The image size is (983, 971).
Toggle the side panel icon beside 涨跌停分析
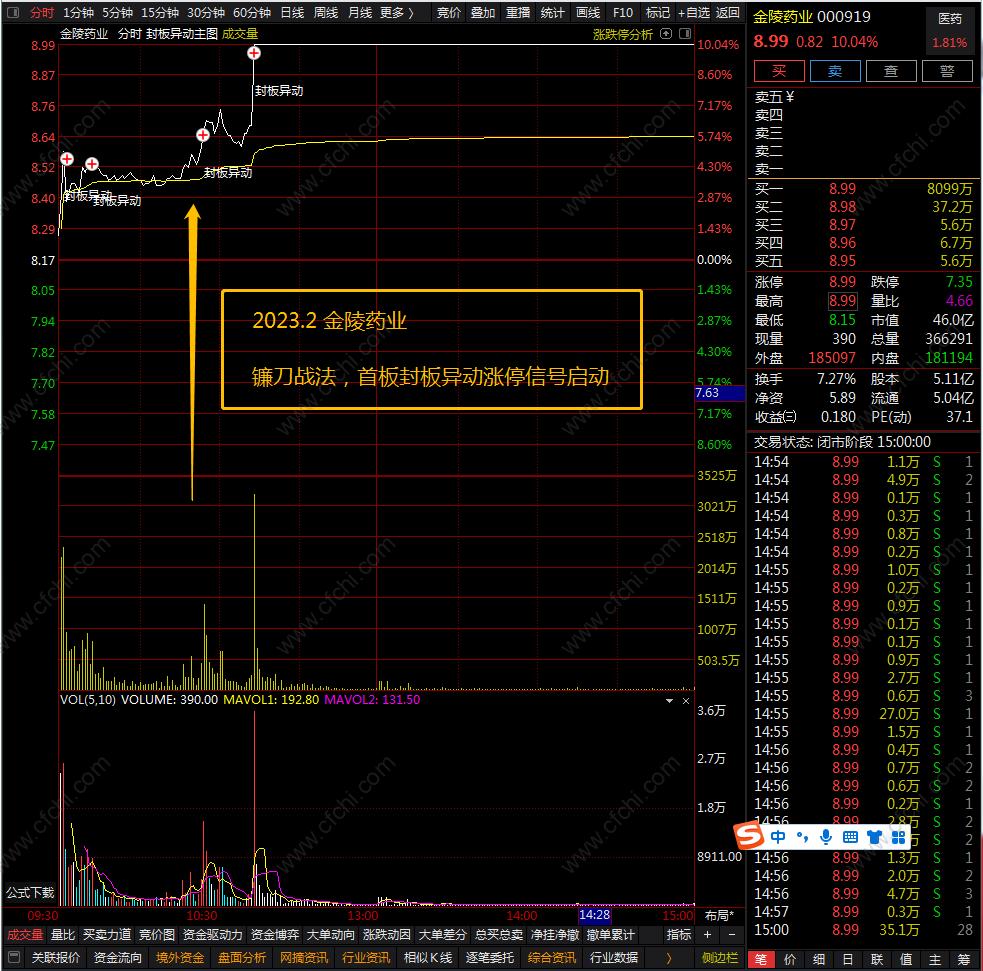point(685,34)
